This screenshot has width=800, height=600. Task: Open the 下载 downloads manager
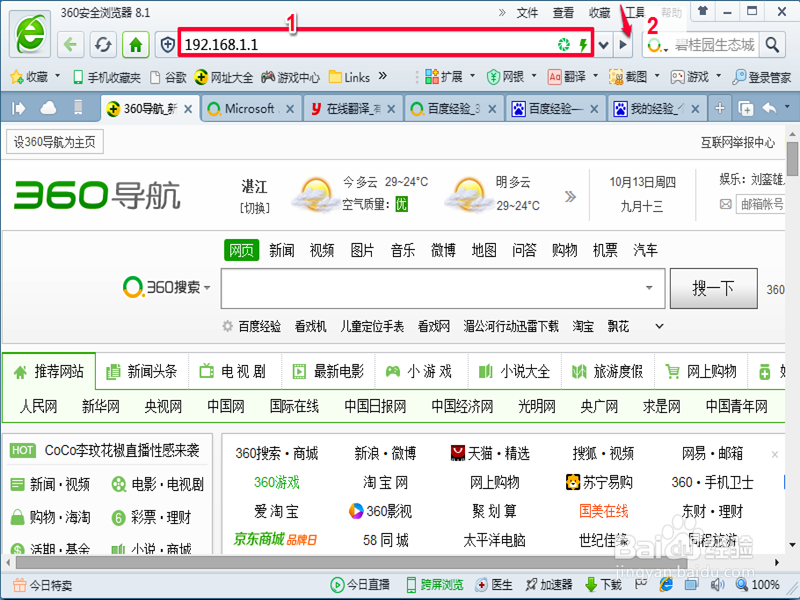coord(603,585)
